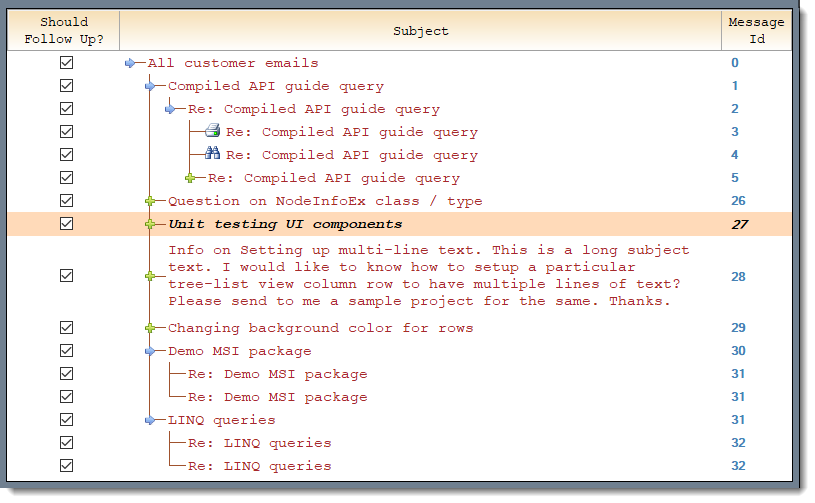Expand the green plus on message 5 reply

pos(190,178)
